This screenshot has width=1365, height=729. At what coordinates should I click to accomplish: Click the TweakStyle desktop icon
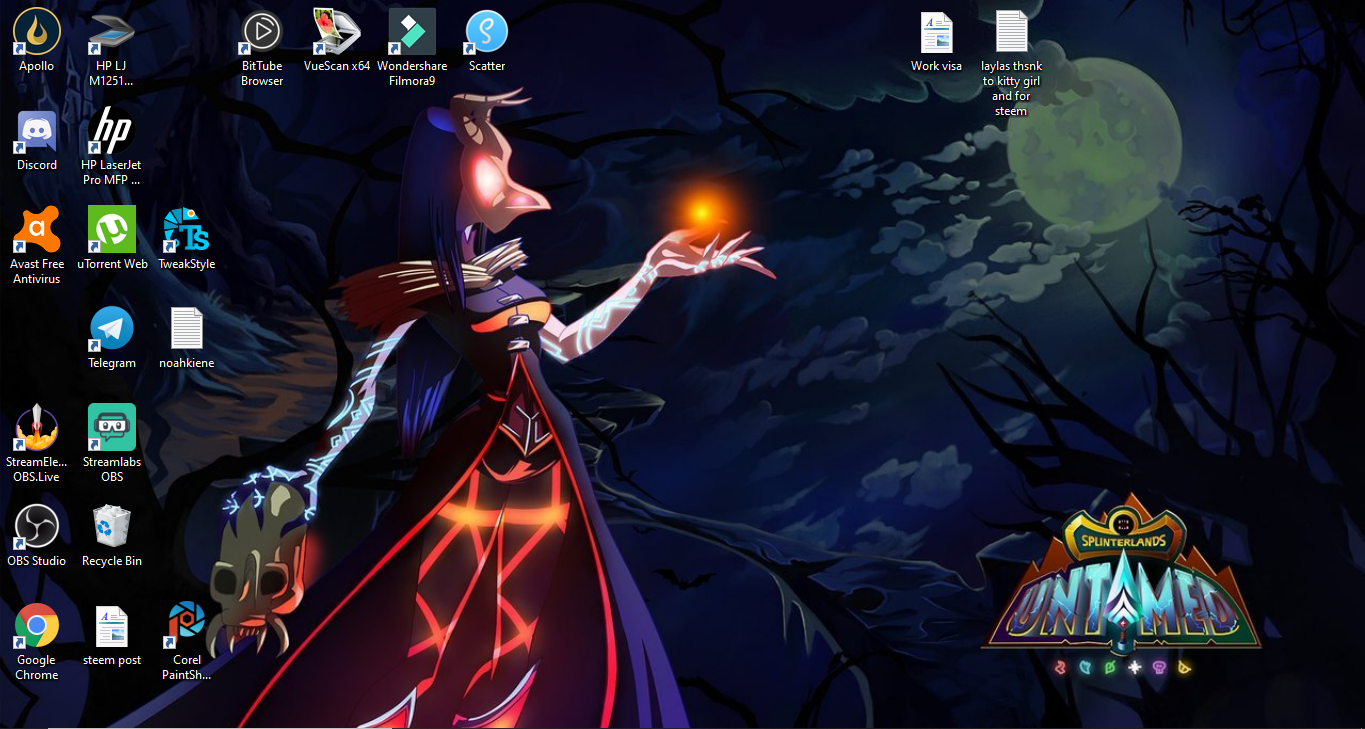(187, 229)
